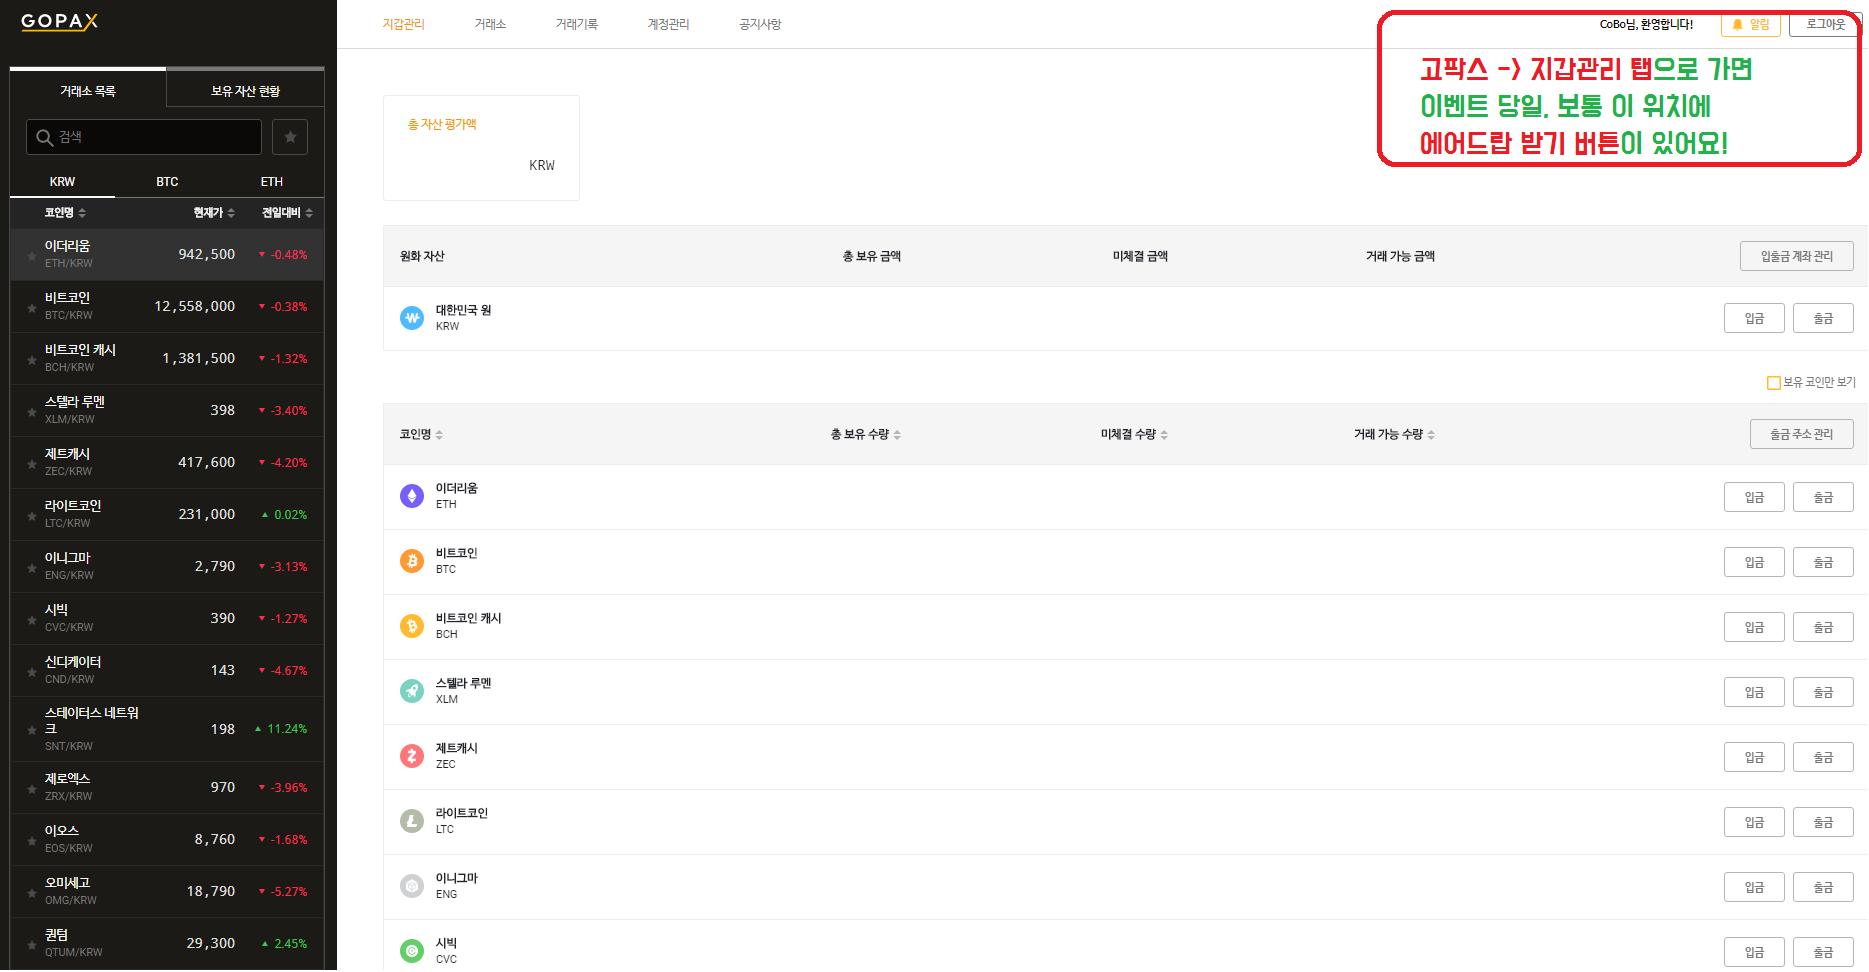Click the Zcash ZEC coin icon
The height and width of the screenshot is (972, 1869).
(x=412, y=756)
